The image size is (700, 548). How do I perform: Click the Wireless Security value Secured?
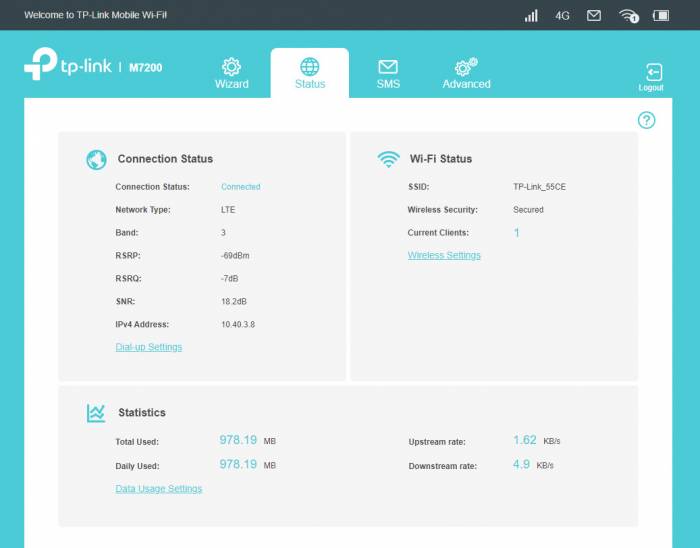528,210
